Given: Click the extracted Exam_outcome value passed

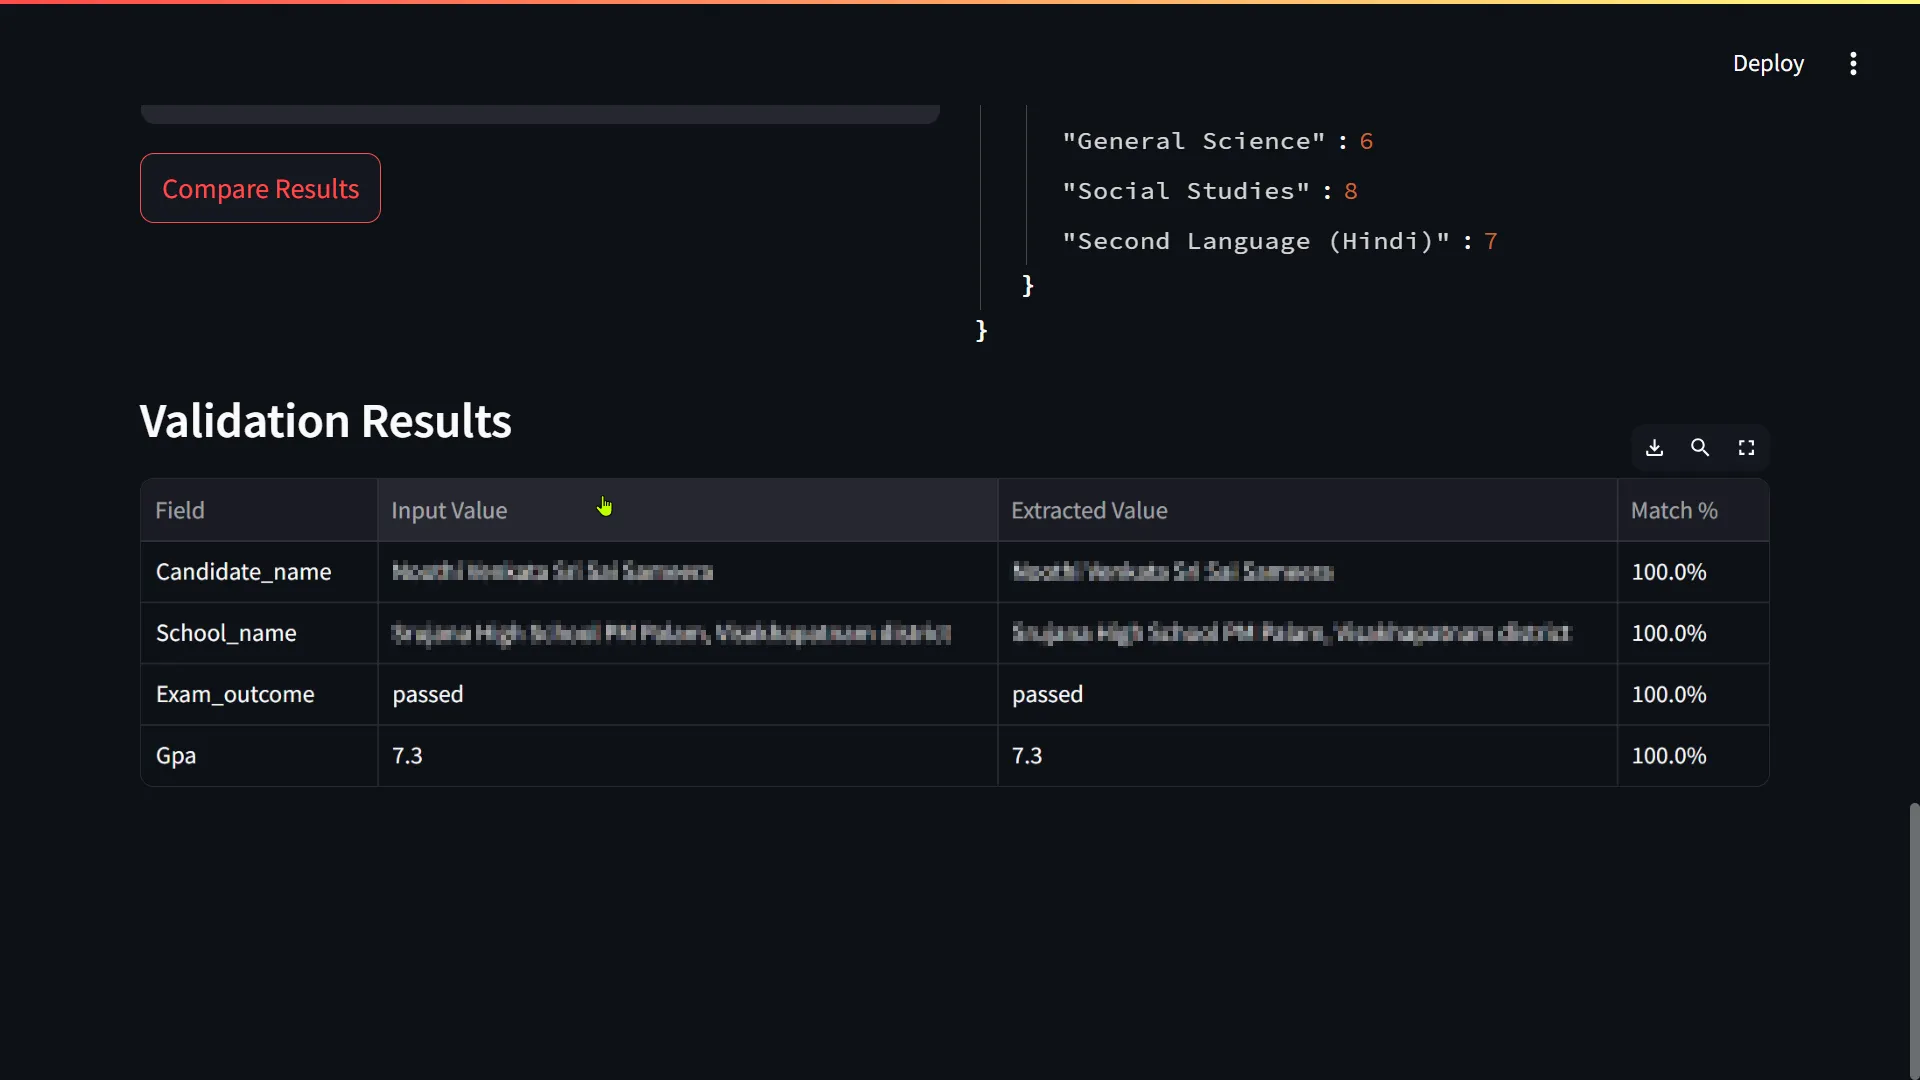Looking at the screenshot, I should tap(1047, 694).
